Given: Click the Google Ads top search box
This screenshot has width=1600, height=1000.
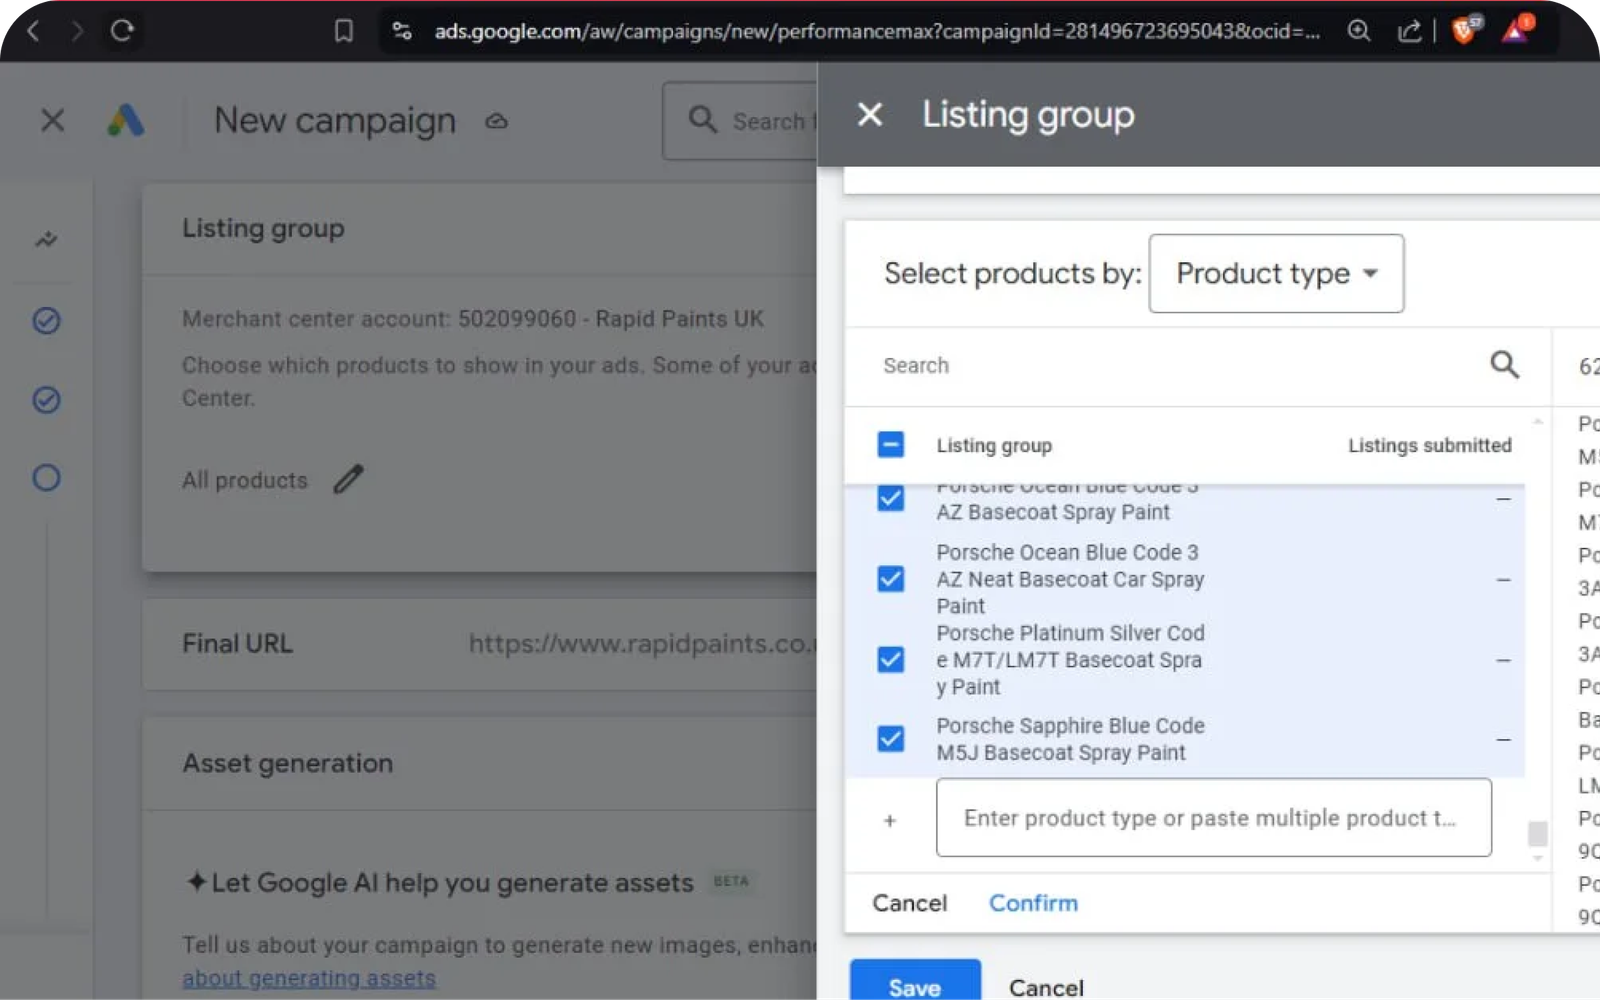Looking at the screenshot, I should point(741,121).
